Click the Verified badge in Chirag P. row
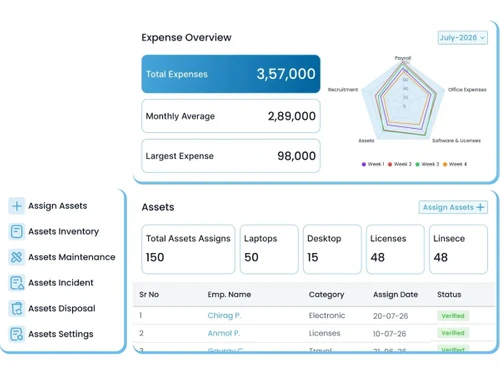 coord(453,316)
